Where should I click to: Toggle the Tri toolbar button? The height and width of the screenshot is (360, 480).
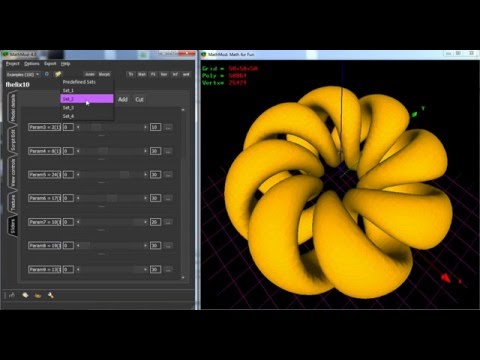tap(131, 74)
